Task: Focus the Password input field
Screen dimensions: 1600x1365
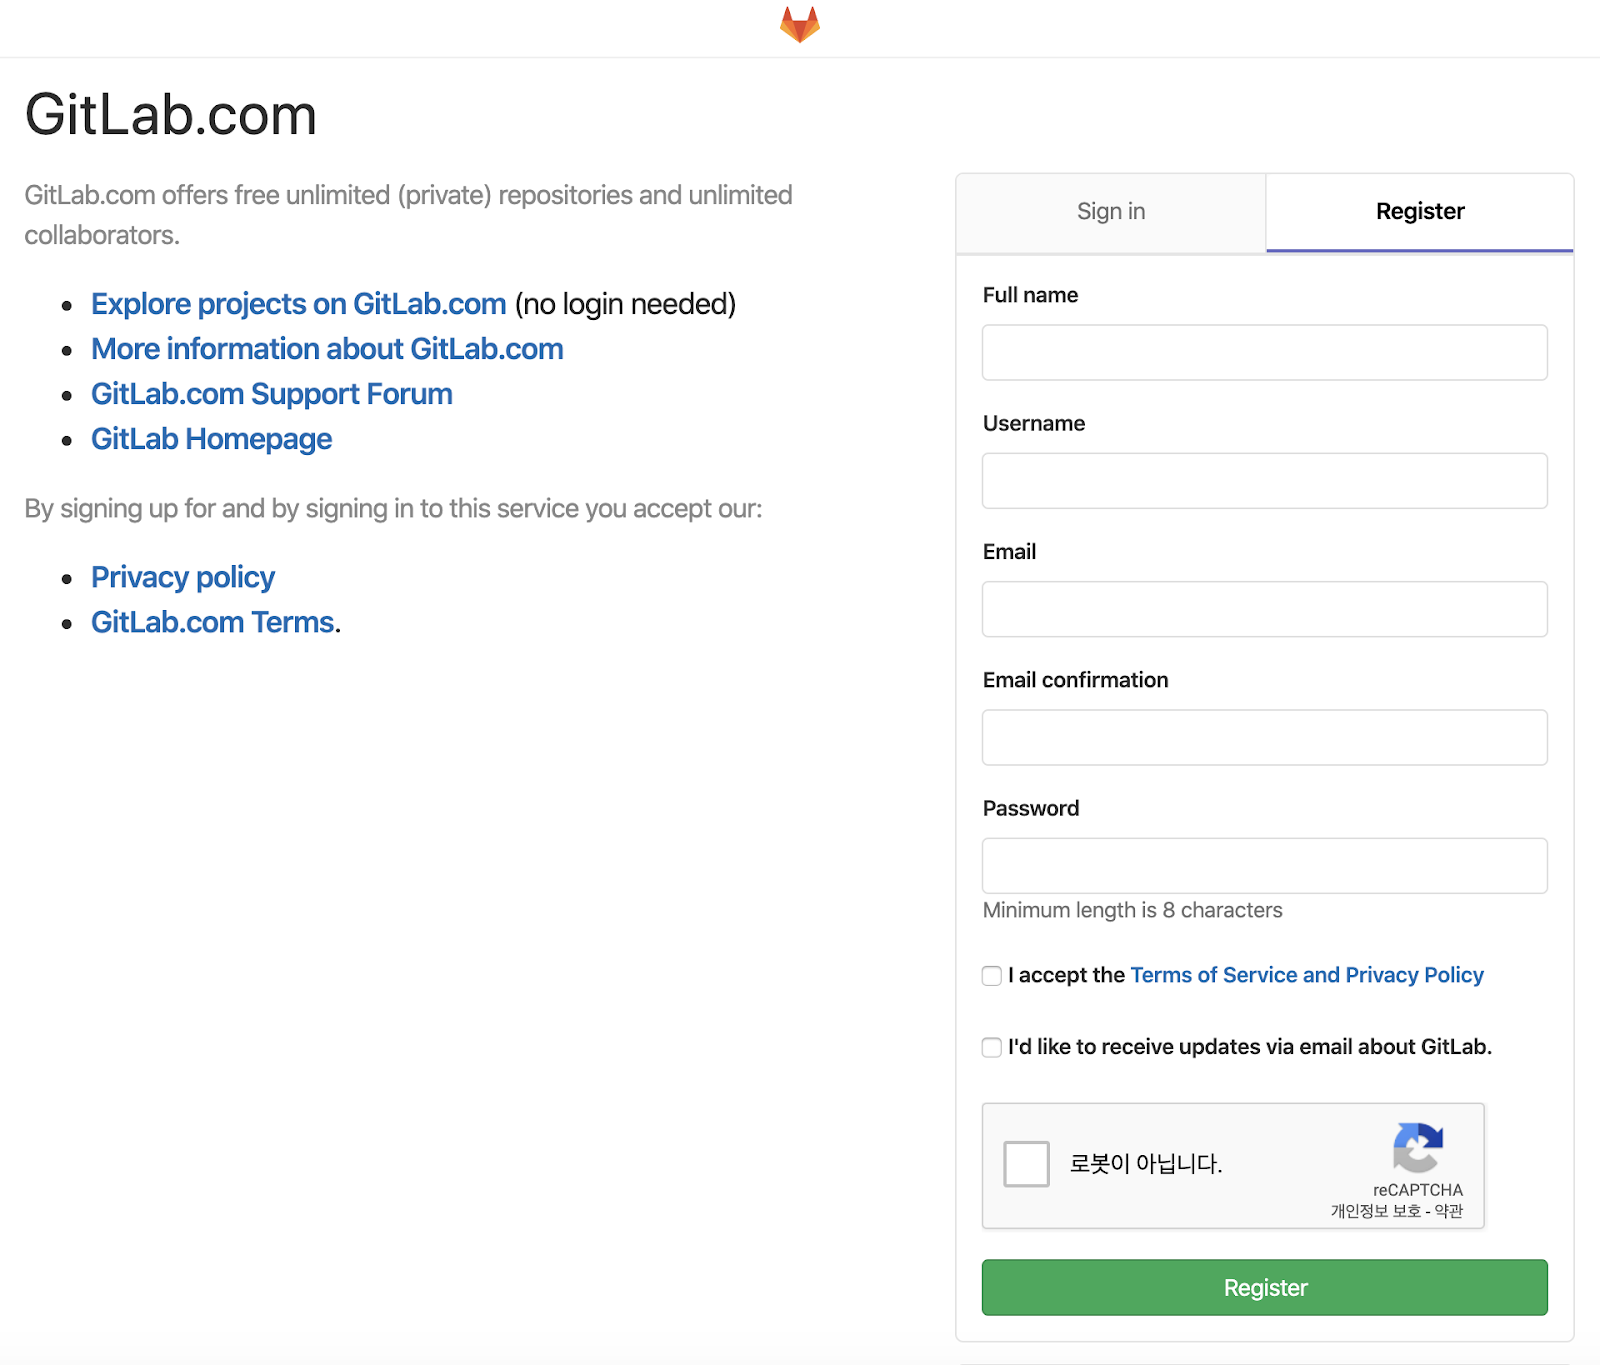Action: (x=1264, y=866)
